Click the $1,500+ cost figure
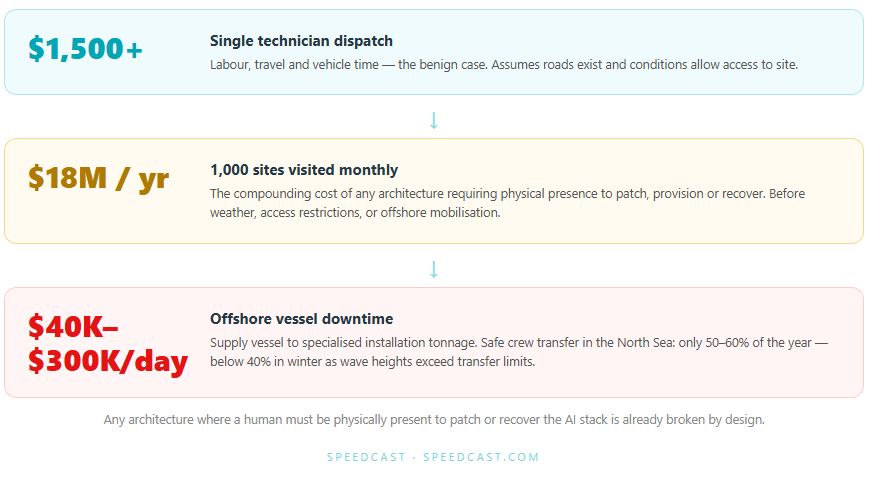 pyautogui.click(x=86, y=48)
